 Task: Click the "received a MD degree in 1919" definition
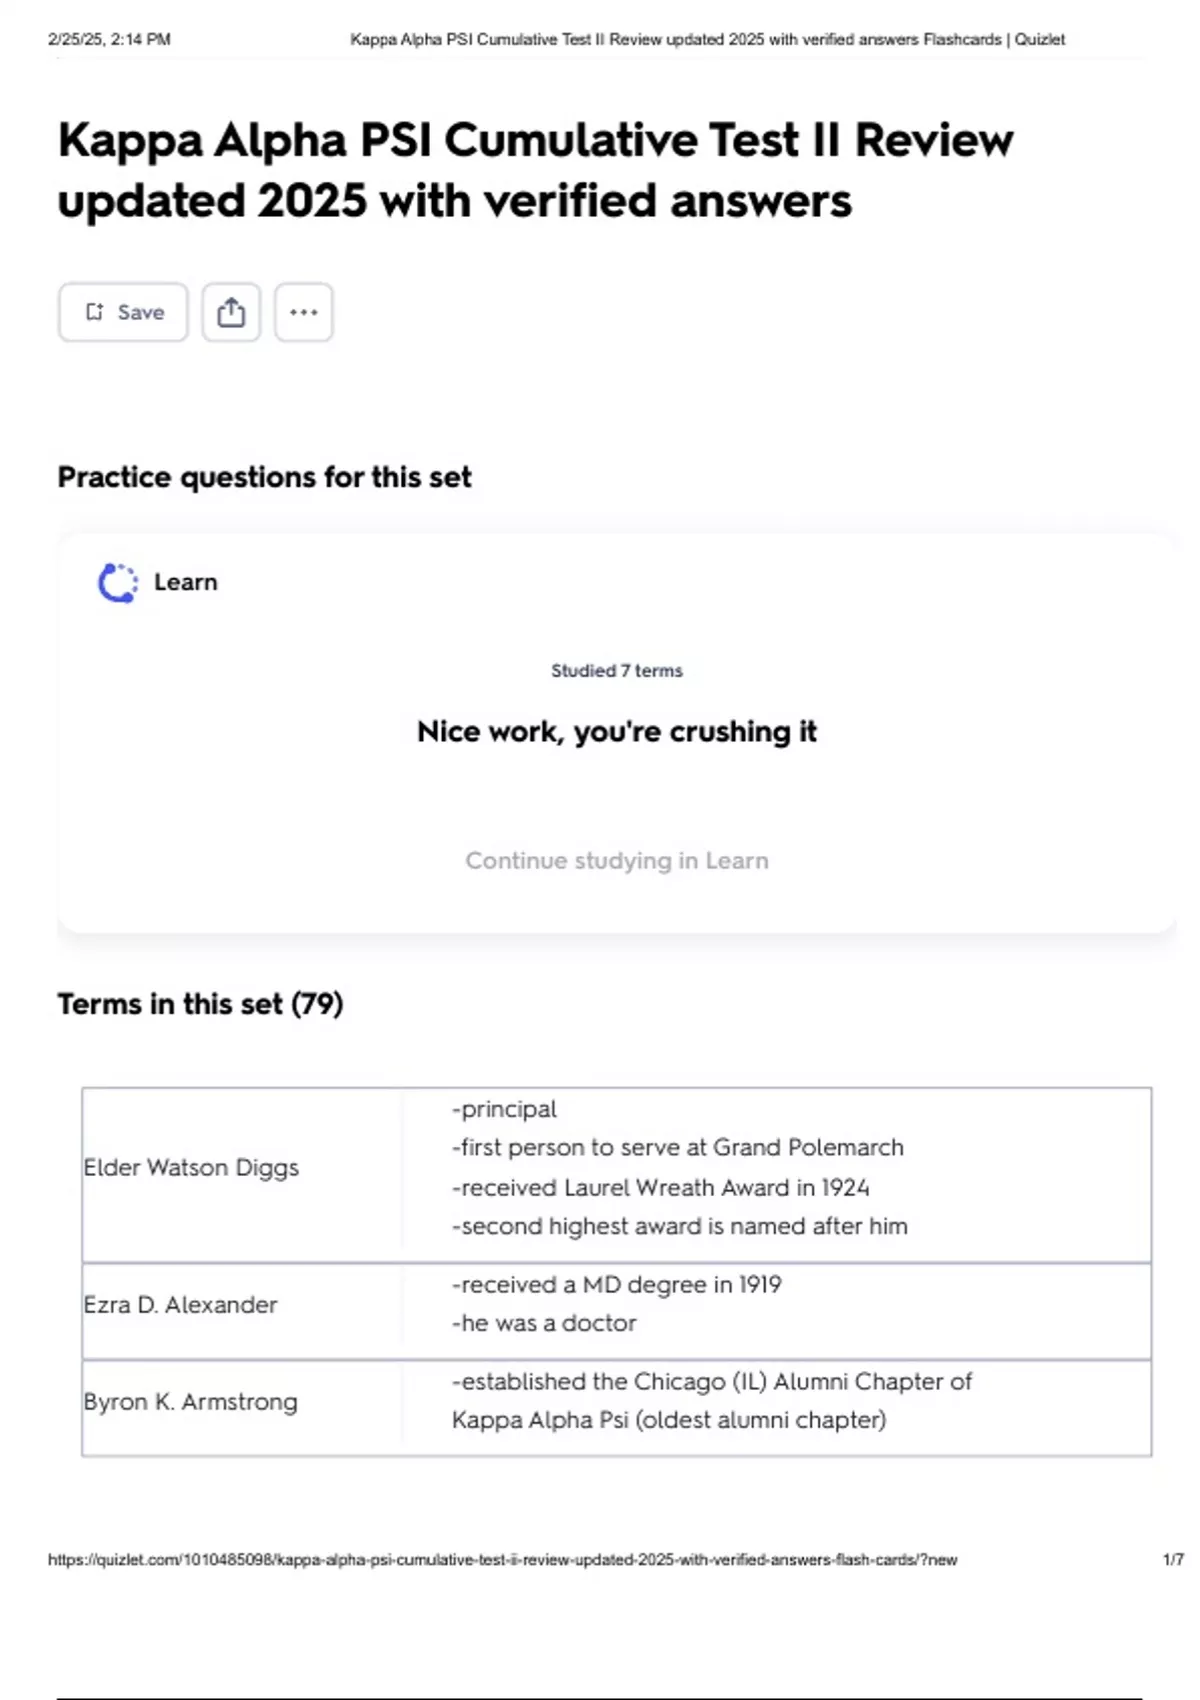pyautogui.click(x=616, y=1284)
